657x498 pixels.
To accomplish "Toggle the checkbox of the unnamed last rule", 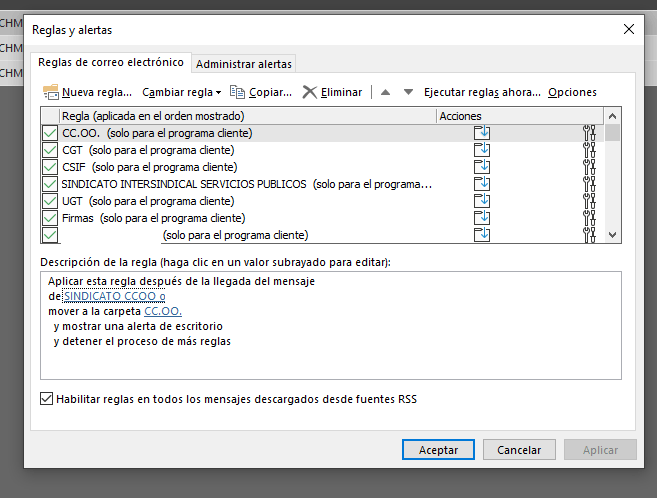I will coord(50,235).
